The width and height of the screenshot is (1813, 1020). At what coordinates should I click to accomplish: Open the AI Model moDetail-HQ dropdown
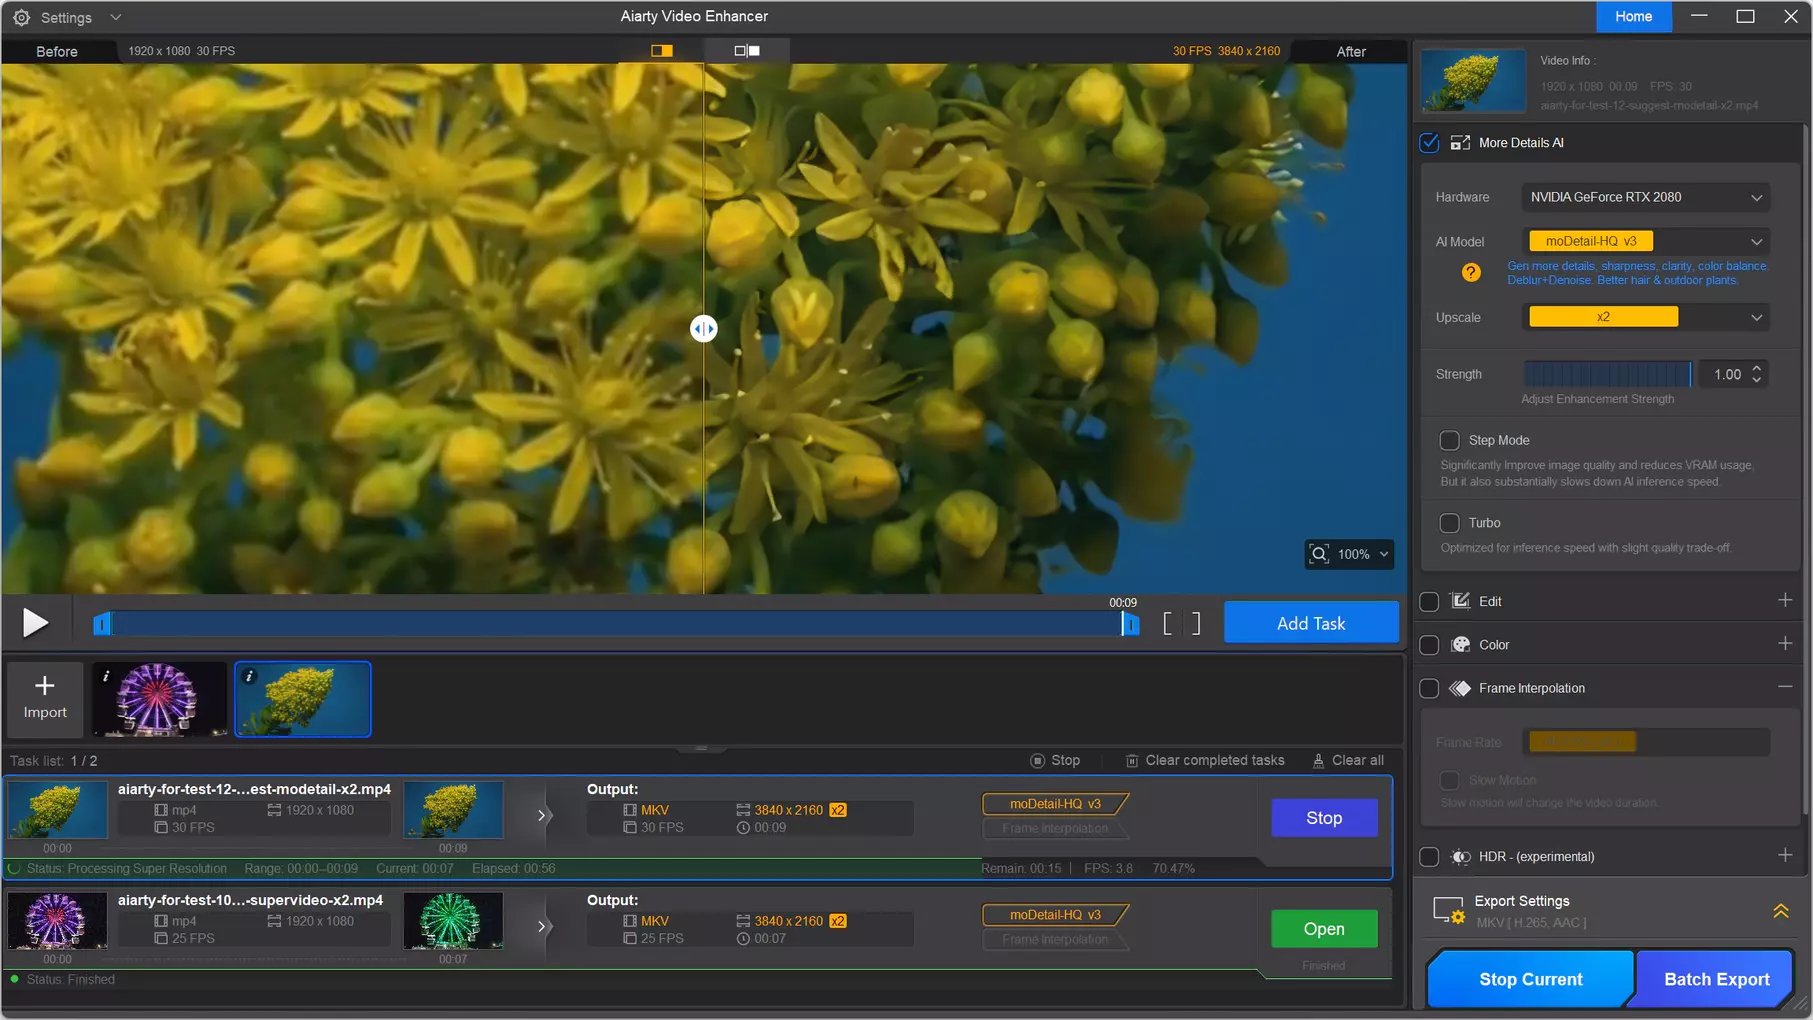1645,241
